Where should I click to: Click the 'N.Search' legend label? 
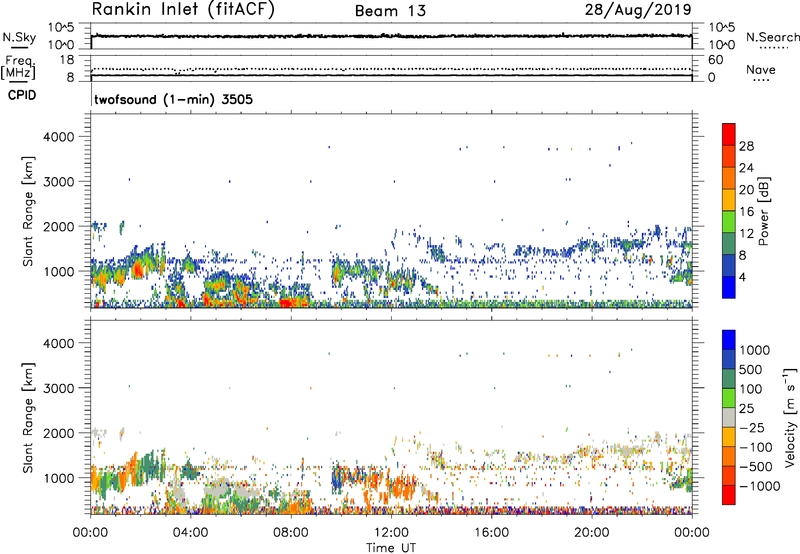pos(772,37)
